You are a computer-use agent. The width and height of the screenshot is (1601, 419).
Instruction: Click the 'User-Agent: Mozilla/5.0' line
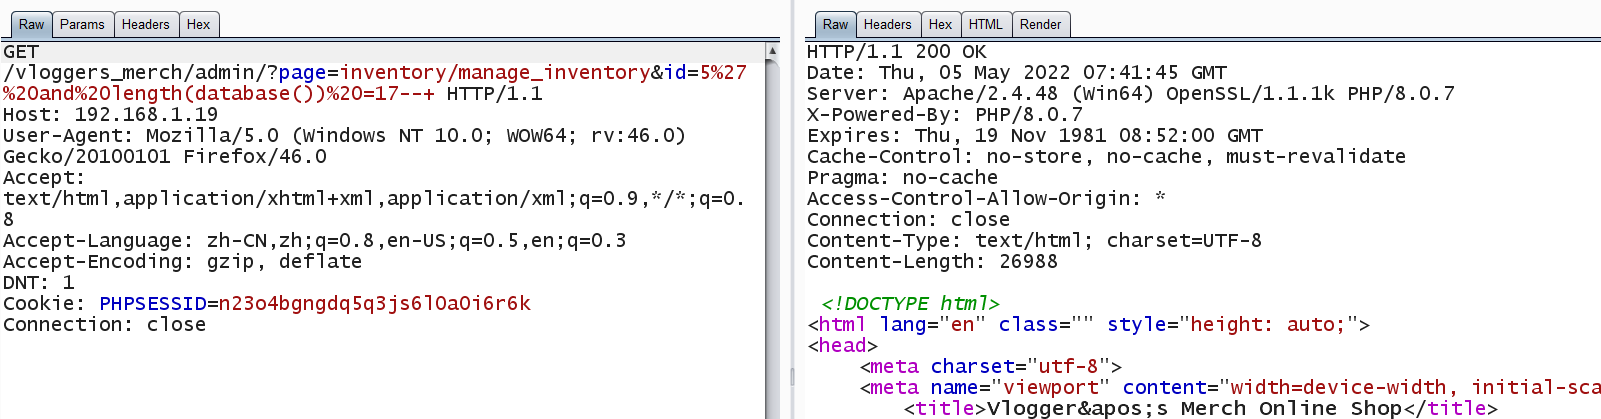click(344, 136)
